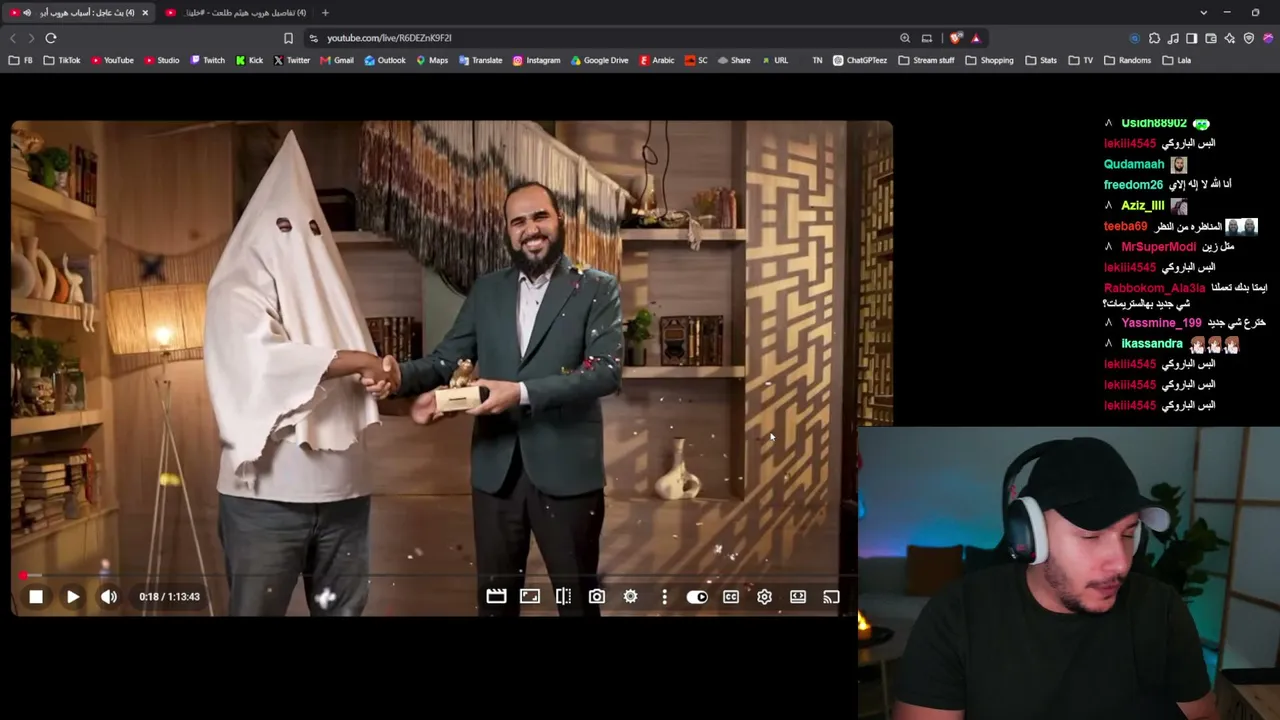Click the Brave shields lion icon
The width and height of the screenshot is (1280, 720).
[957, 38]
